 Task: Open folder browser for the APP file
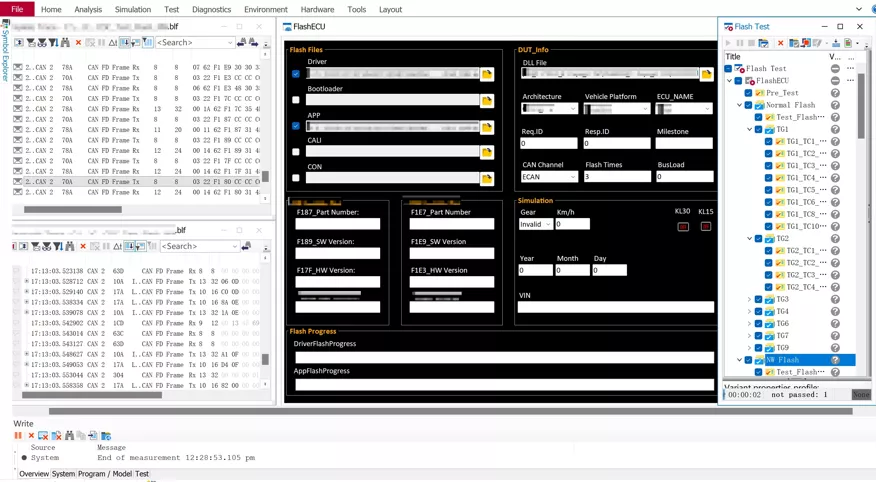click(487, 127)
